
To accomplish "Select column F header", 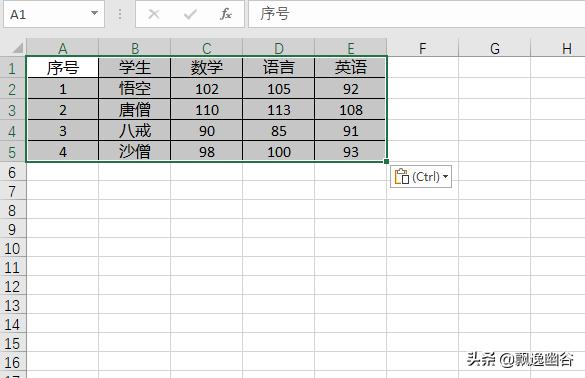I will point(422,48).
